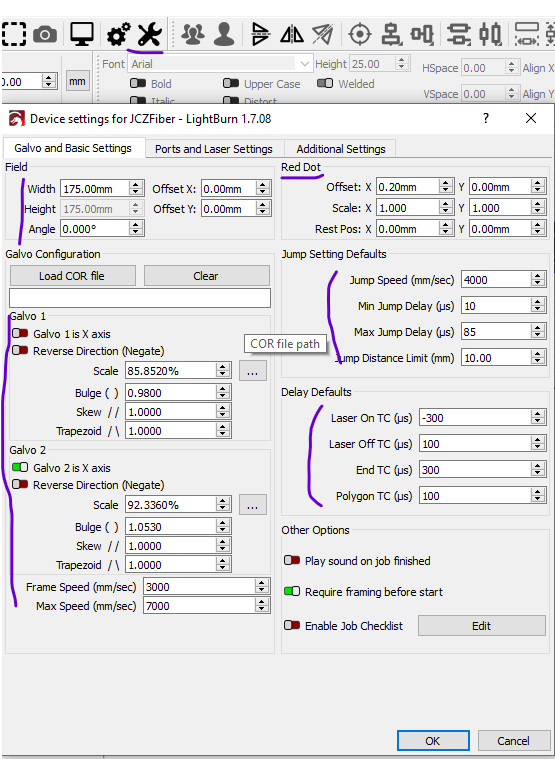
Task: Click the ellipsis button beside Galvo 2 Scale
Action: pos(253,505)
